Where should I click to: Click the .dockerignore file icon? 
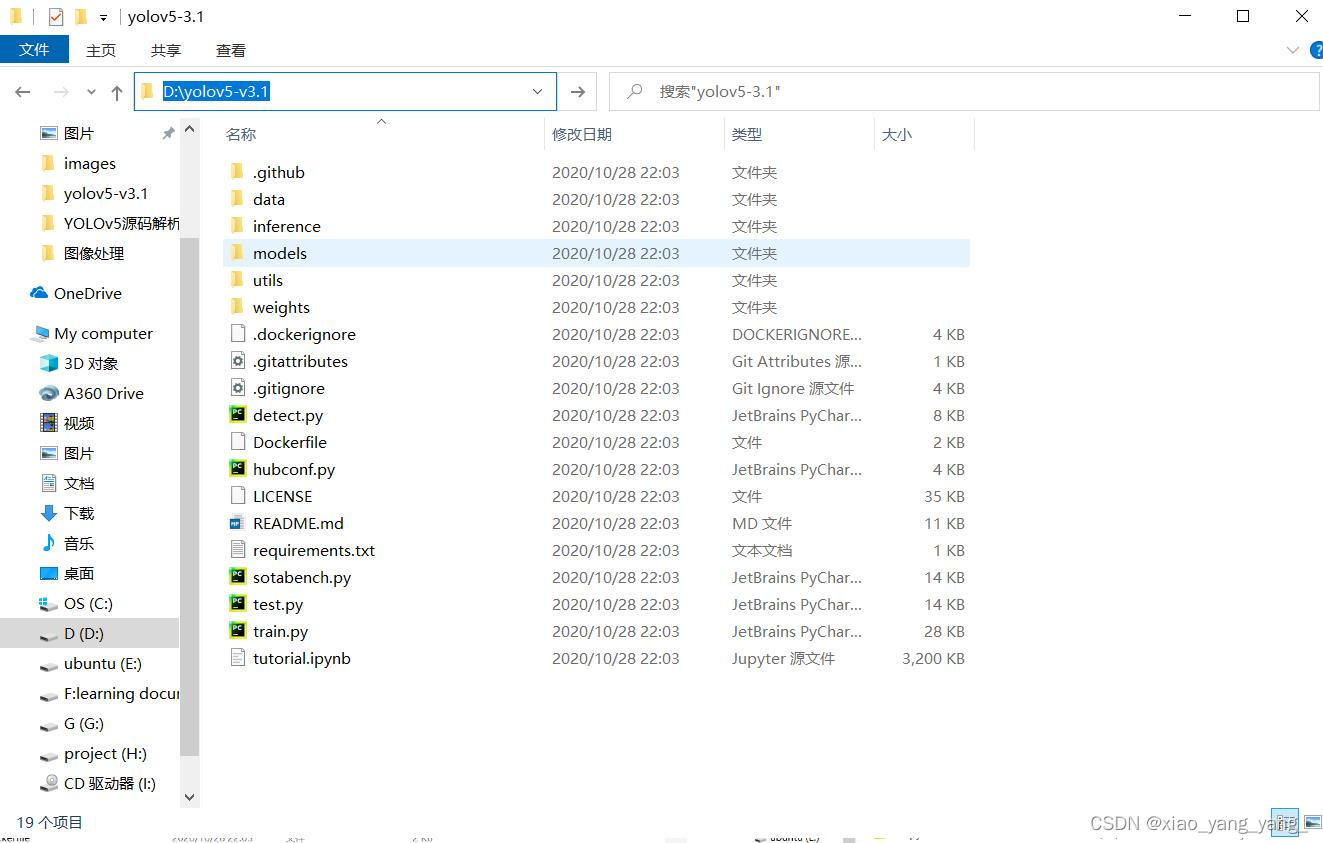[237, 334]
